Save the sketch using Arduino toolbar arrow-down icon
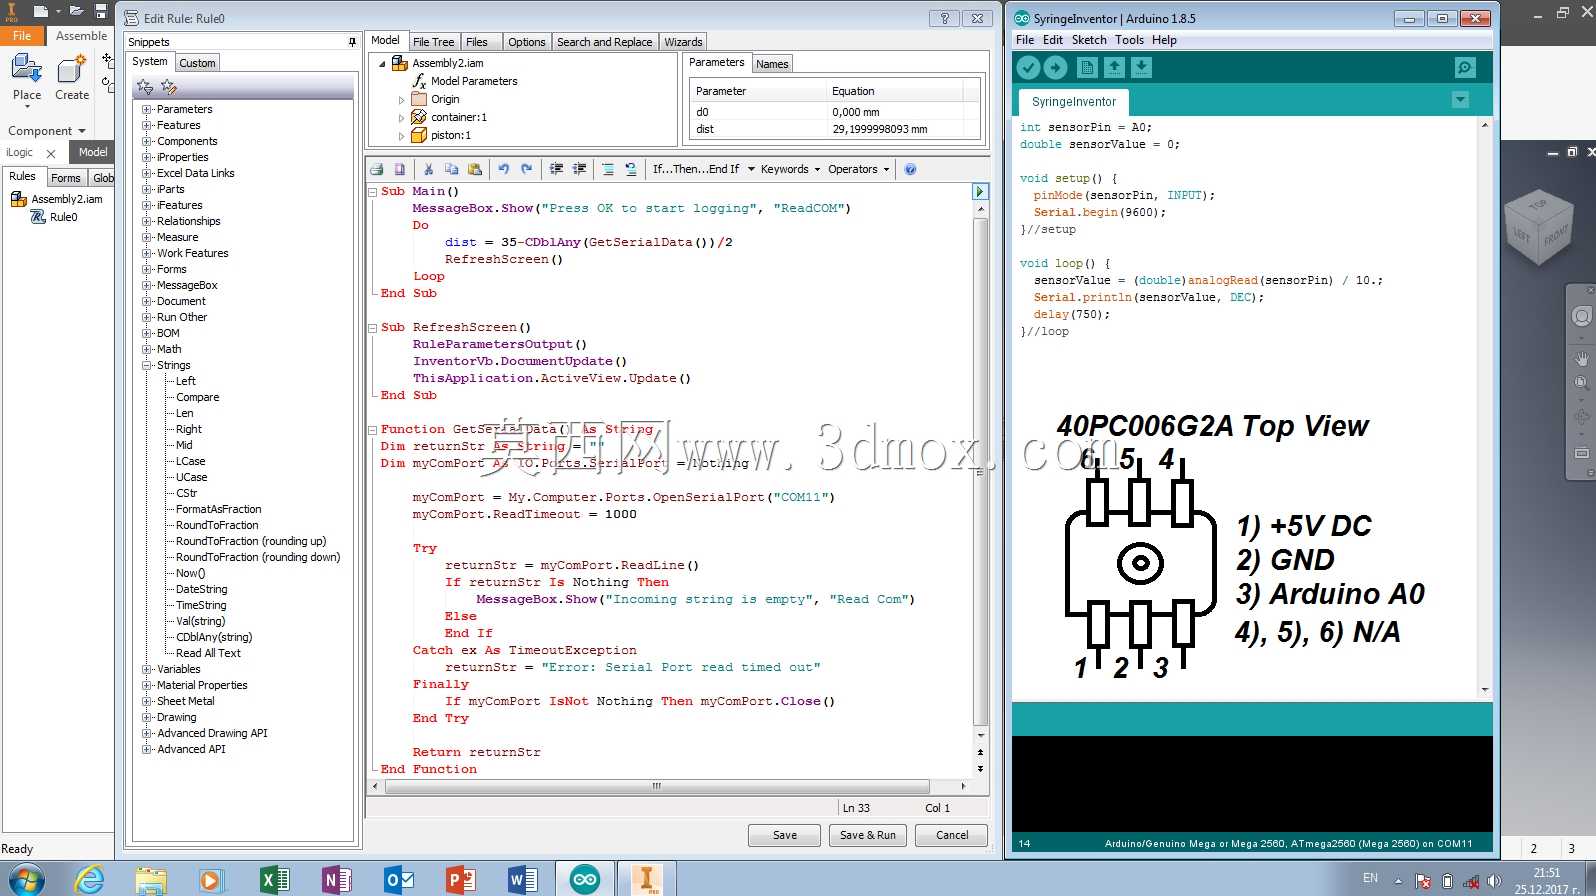The image size is (1596, 896). click(1141, 67)
